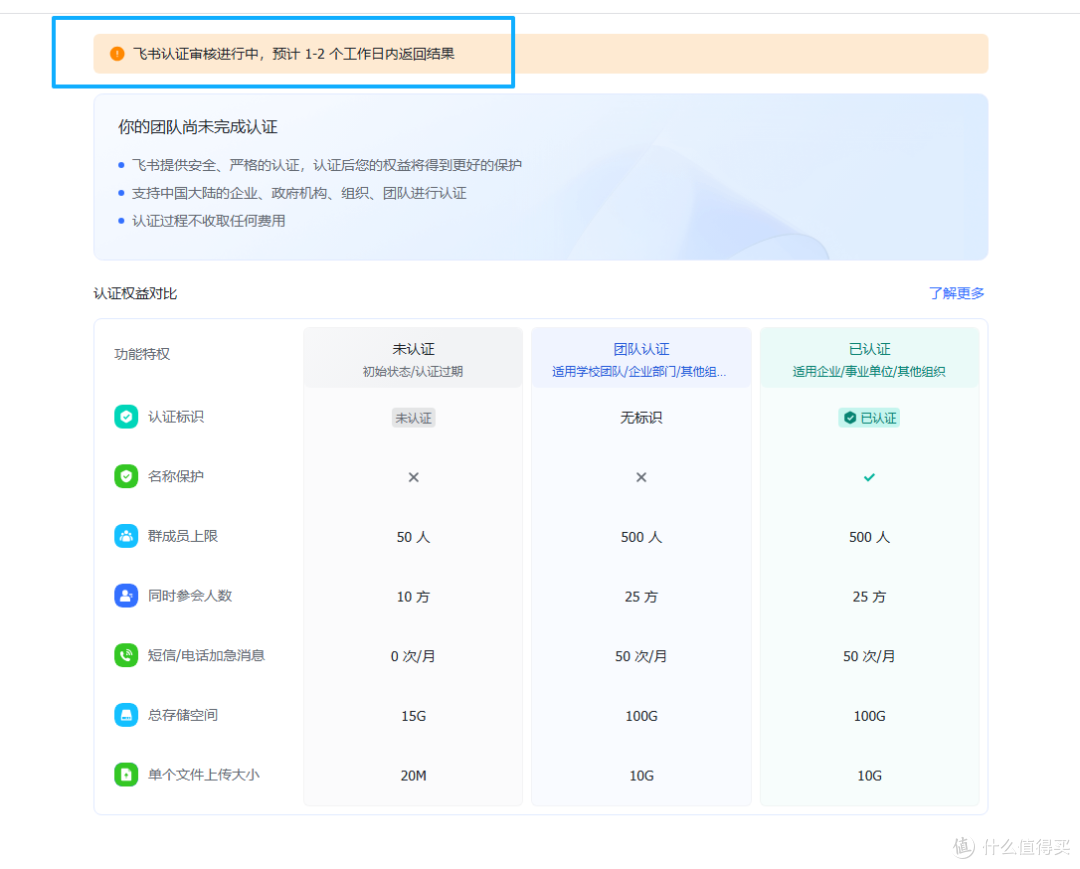This screenshot has height=869, width=1080.
Task: Select the 团队认证 column header
Action: [641, 358]
